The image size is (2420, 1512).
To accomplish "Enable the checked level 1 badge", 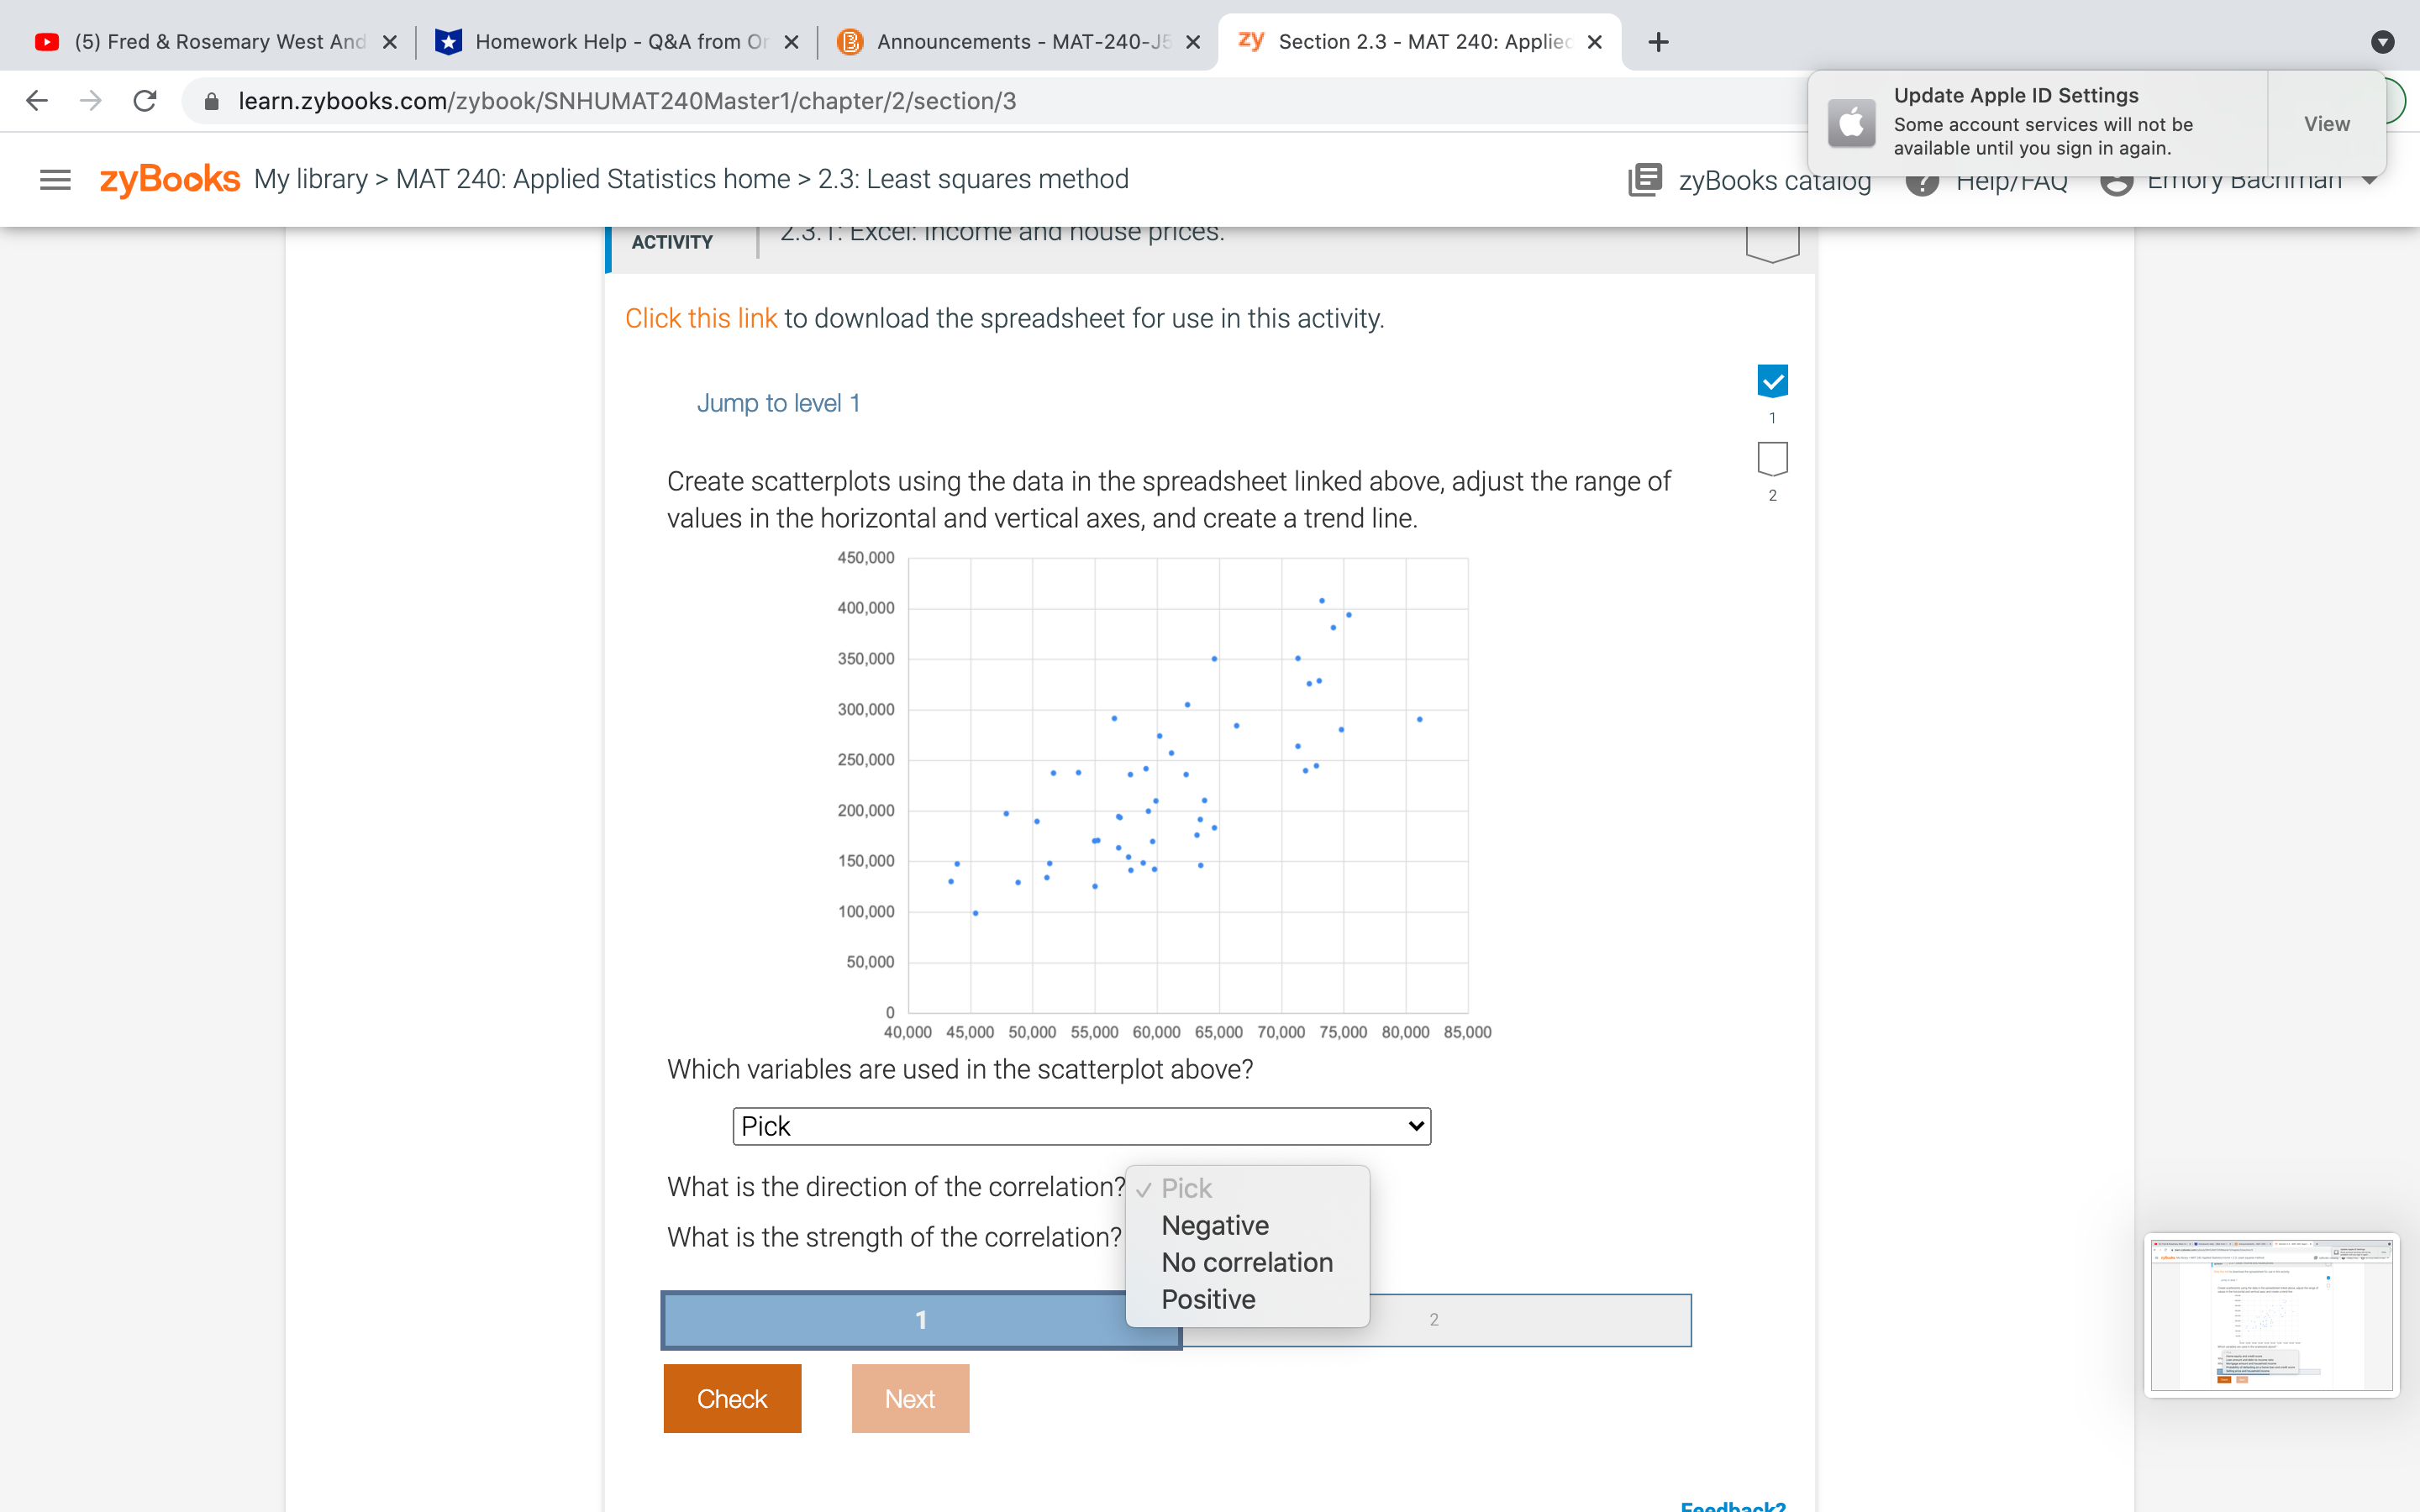I will click(x=1774, y=381).
